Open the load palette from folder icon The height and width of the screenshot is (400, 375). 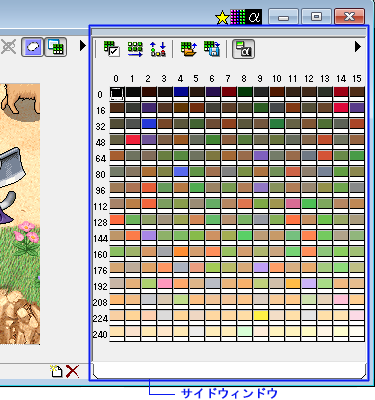pos(189,49)
